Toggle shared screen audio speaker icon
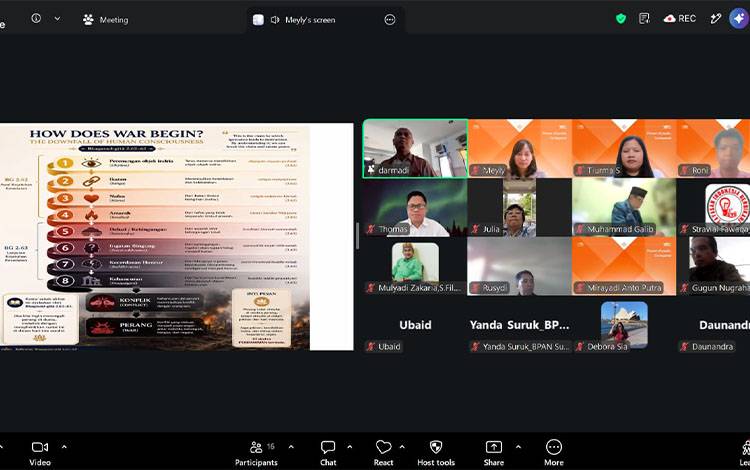 click(x=275, y=20)
